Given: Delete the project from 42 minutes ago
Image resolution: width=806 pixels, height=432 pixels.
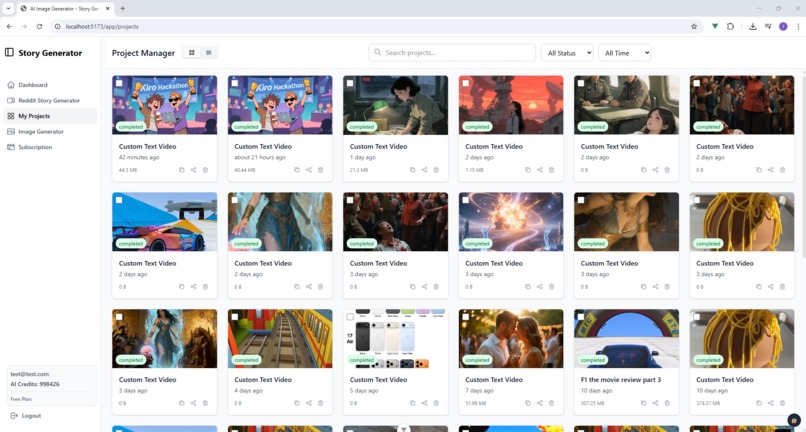Looking at the screenshot, I should coord(205,170).
